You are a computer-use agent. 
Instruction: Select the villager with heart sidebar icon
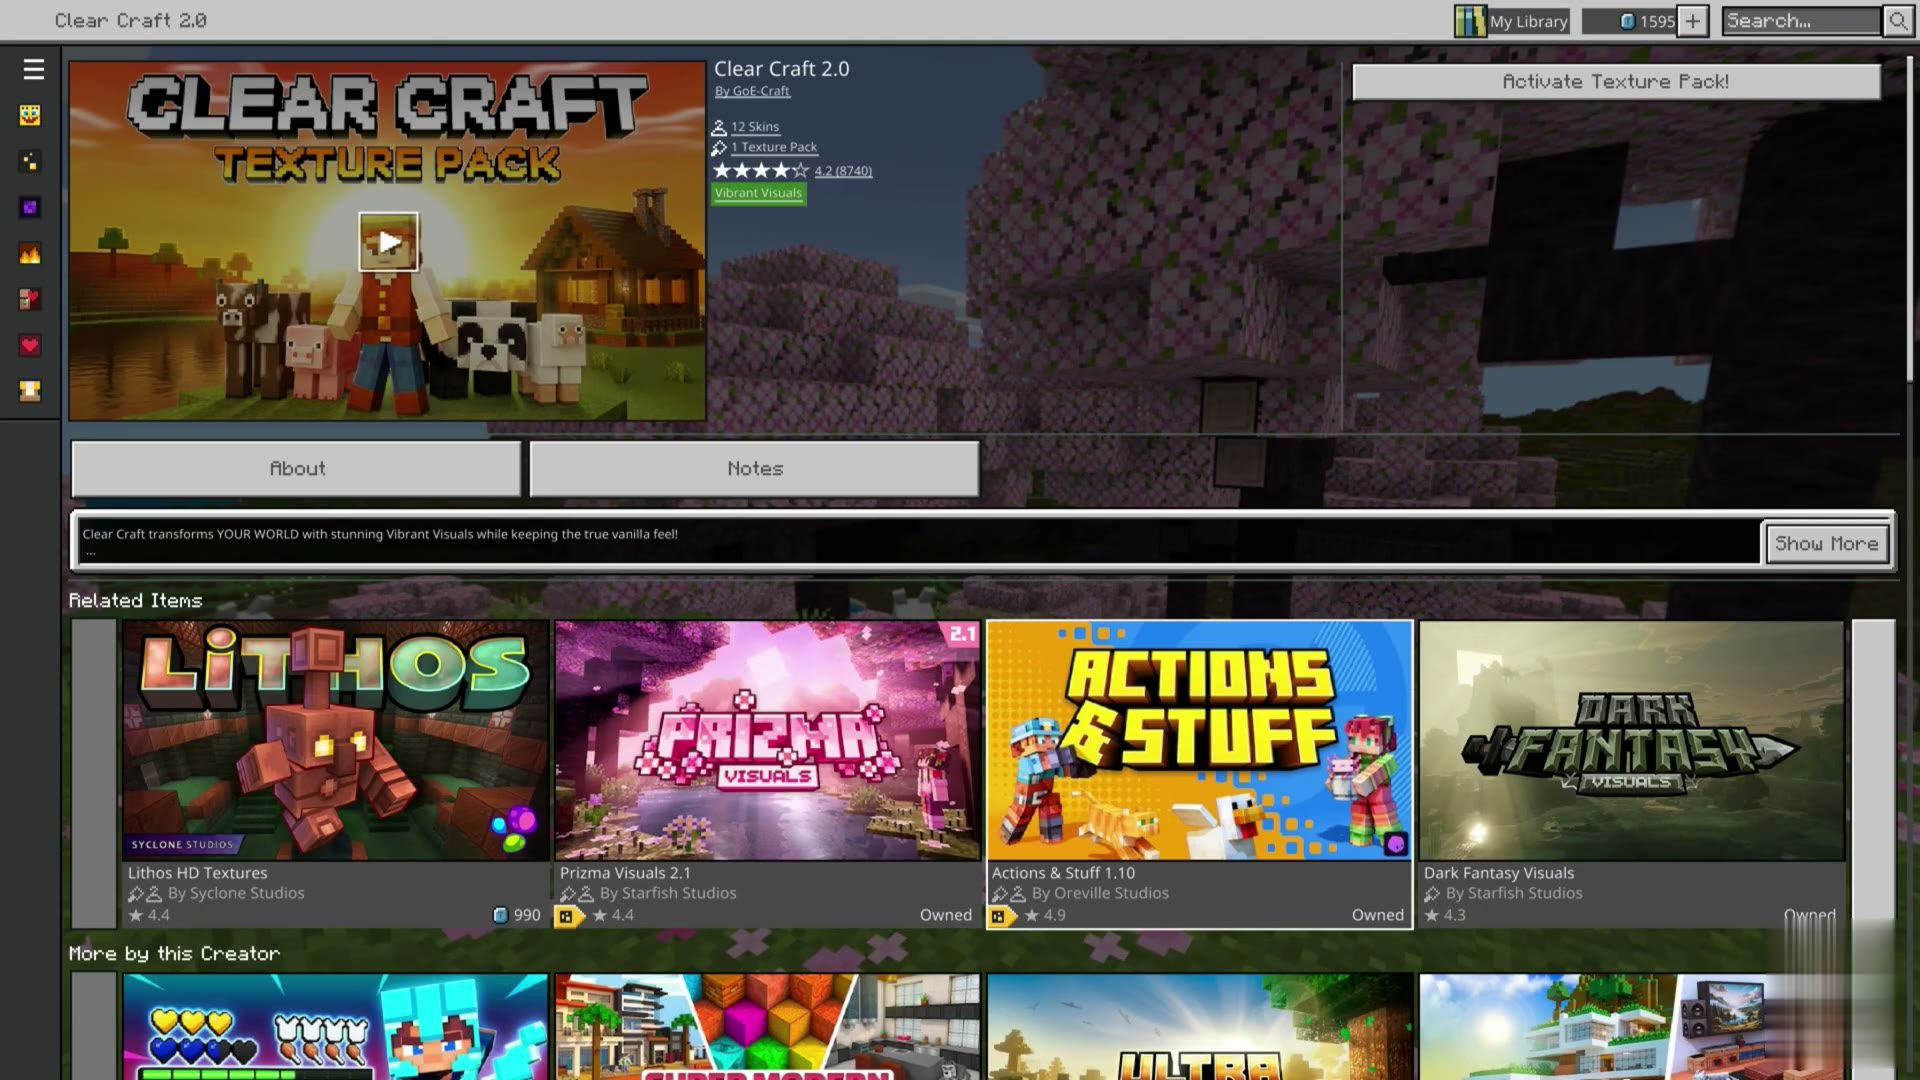point(30,299)
